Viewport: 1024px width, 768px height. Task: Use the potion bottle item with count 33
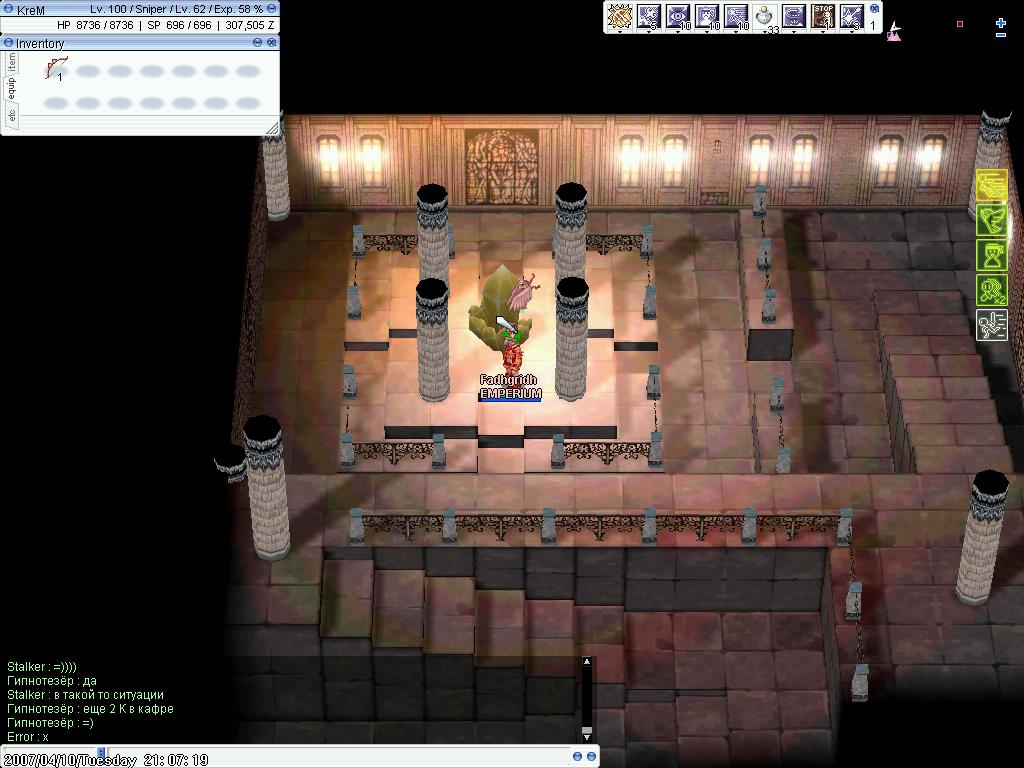point(765,16)
